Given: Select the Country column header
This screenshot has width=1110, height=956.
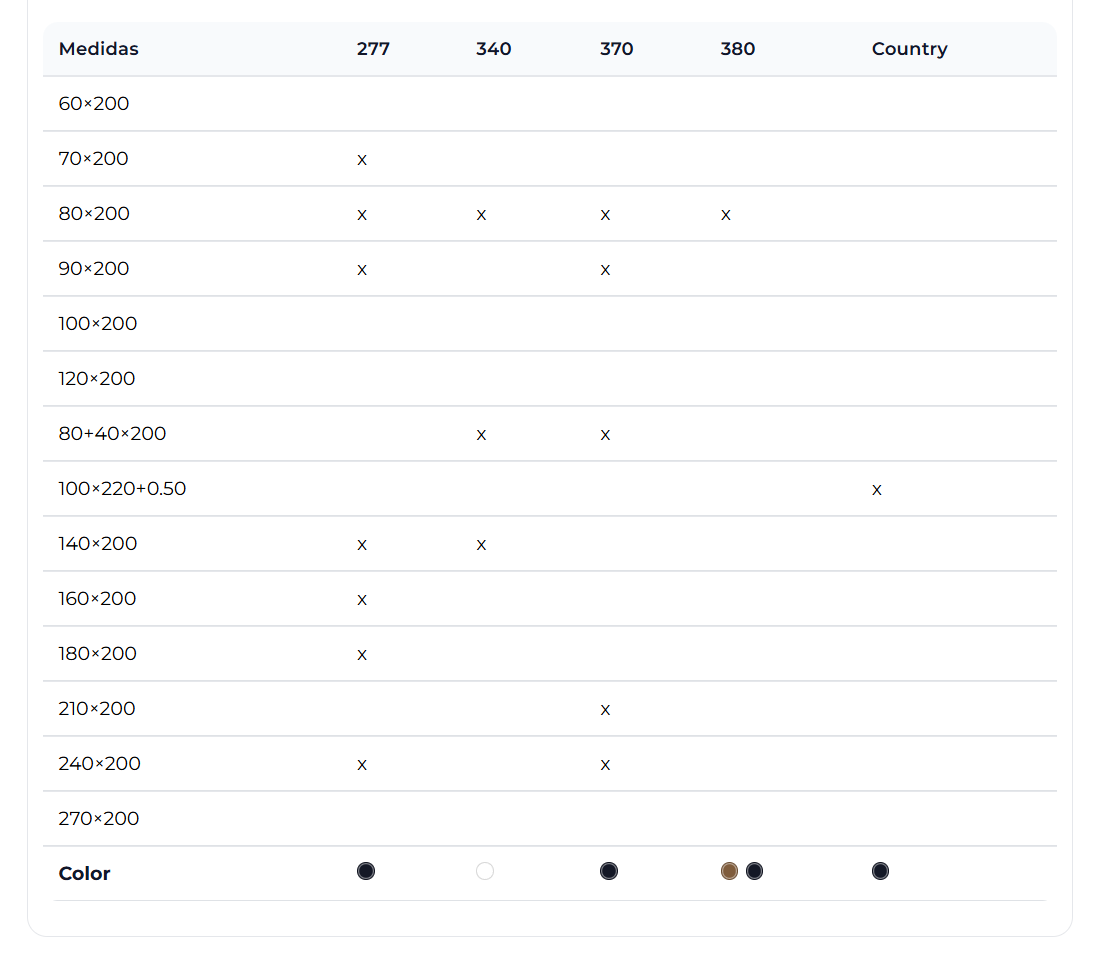Looking at the screenshot, I should (909, 49).
